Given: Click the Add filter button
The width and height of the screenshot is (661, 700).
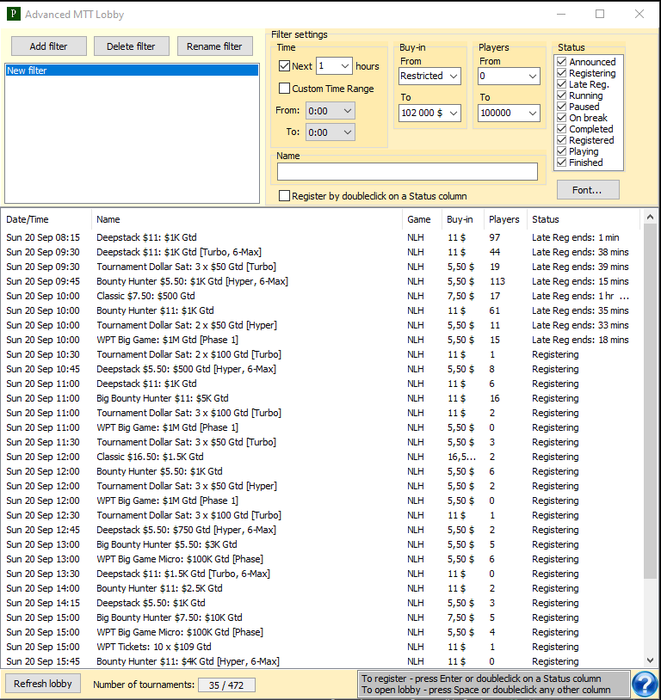Looking at the screenshot, I should coord(49,46).
